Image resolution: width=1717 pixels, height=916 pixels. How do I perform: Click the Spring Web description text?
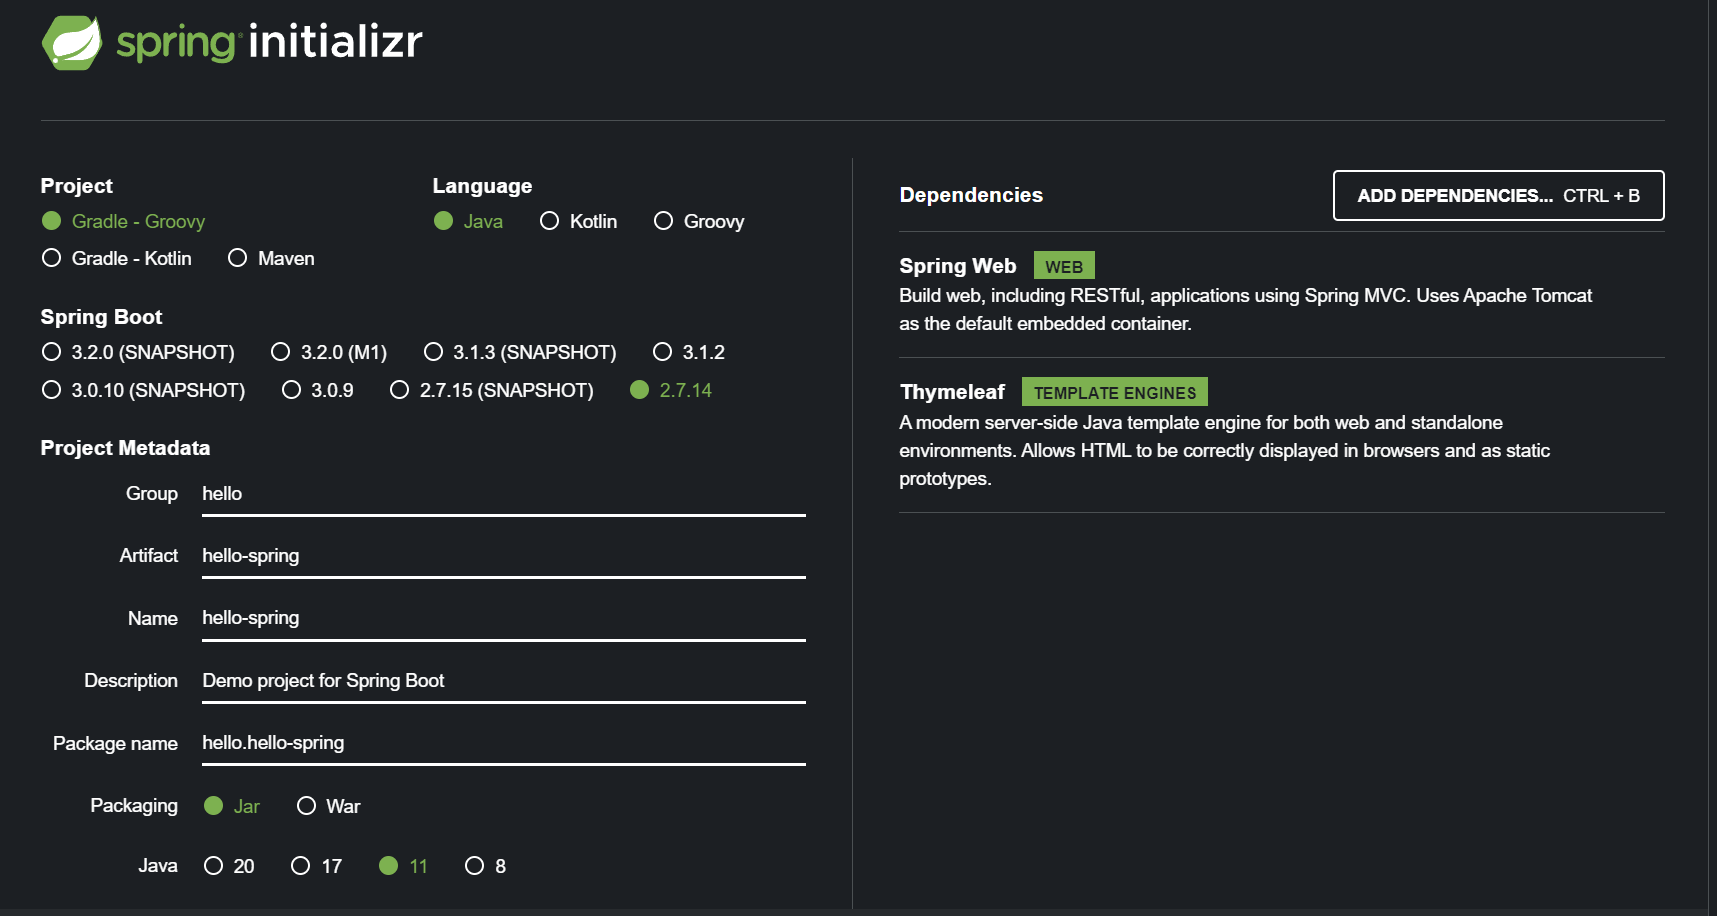(1245, 309)
